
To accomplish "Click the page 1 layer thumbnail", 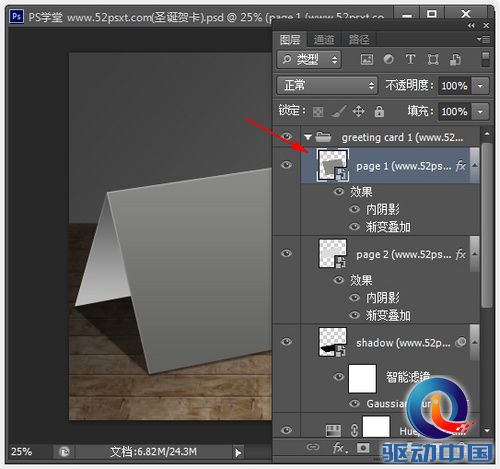I will 333,165.
